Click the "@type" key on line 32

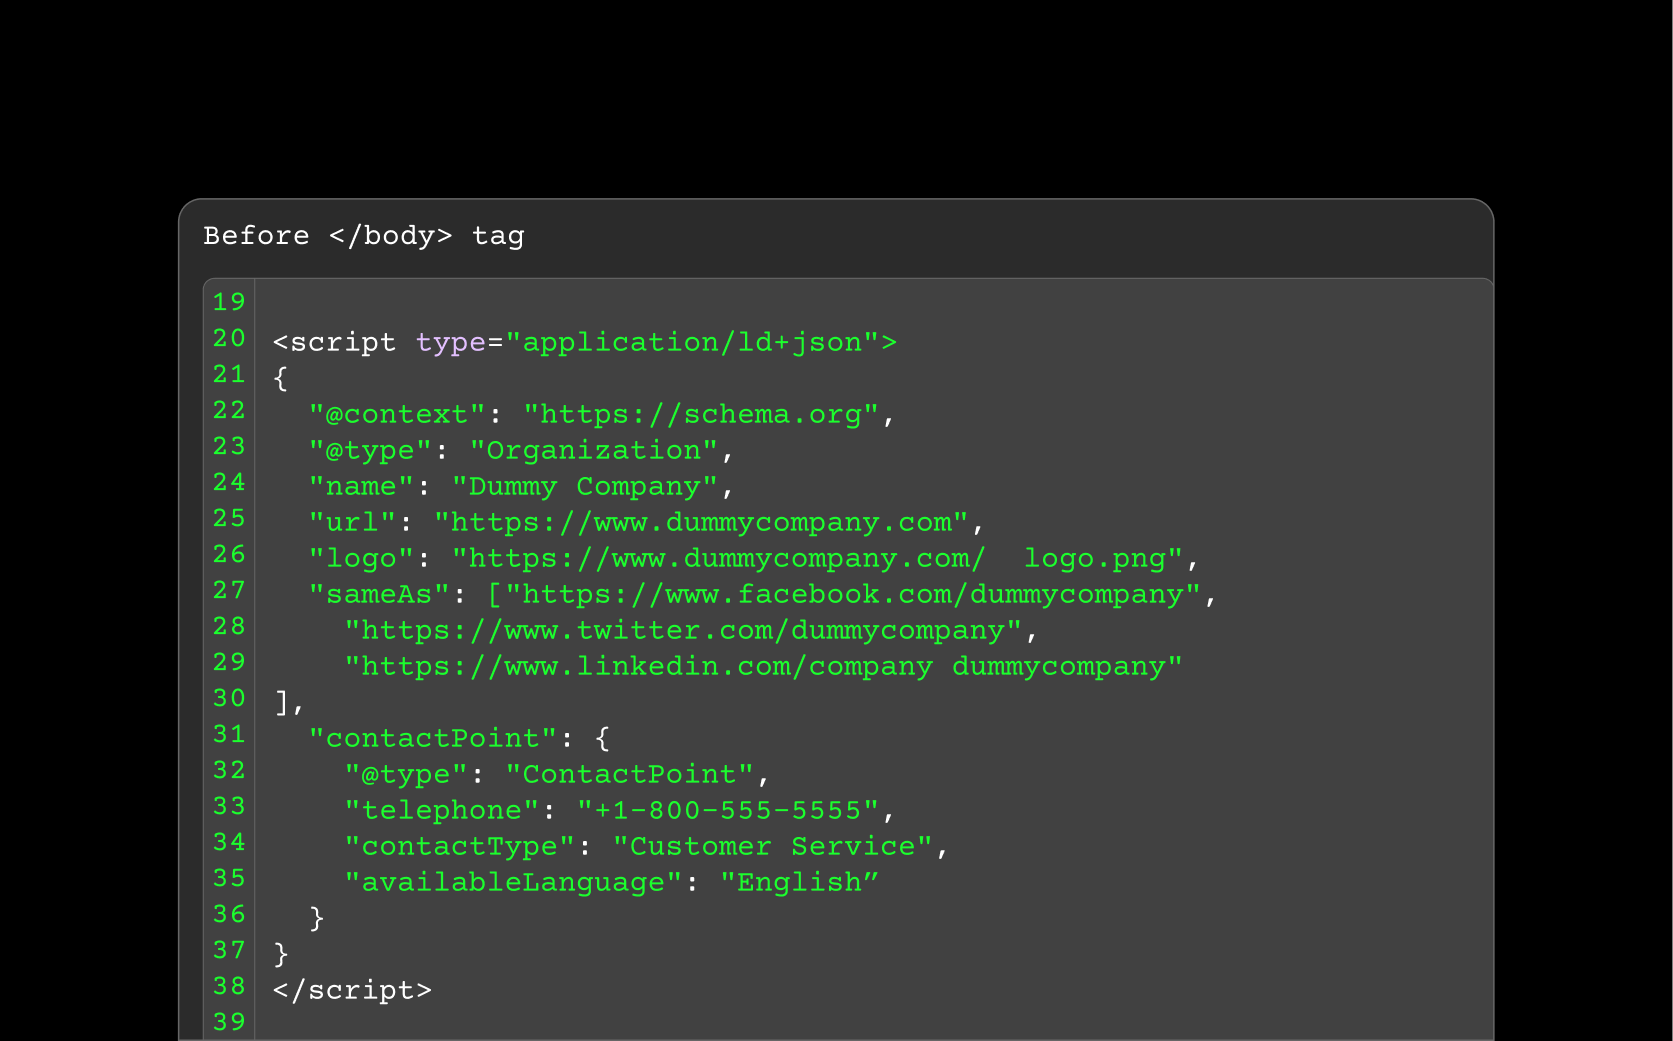[x=406, y=775]
